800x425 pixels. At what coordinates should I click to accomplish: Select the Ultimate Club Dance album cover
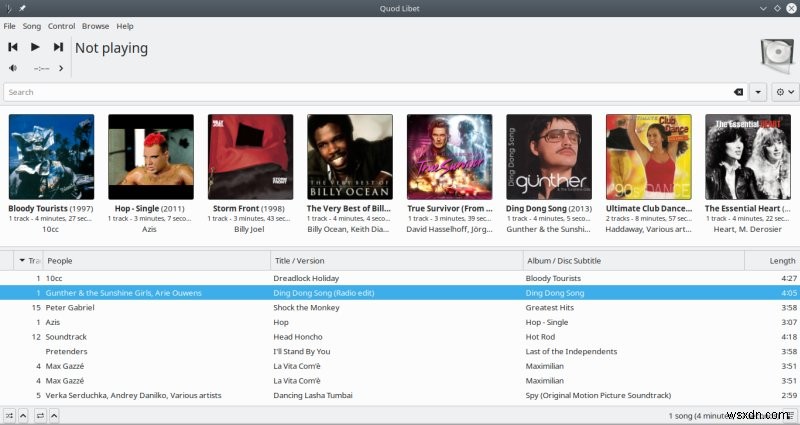(x=648, y=157)
